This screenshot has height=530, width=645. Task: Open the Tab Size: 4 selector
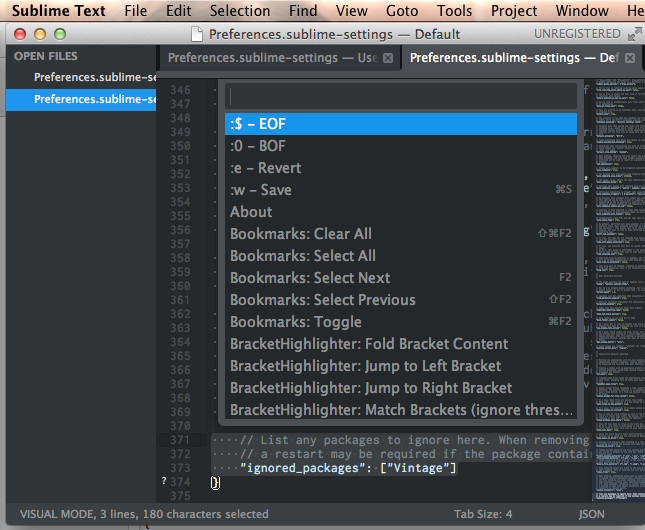483,514
